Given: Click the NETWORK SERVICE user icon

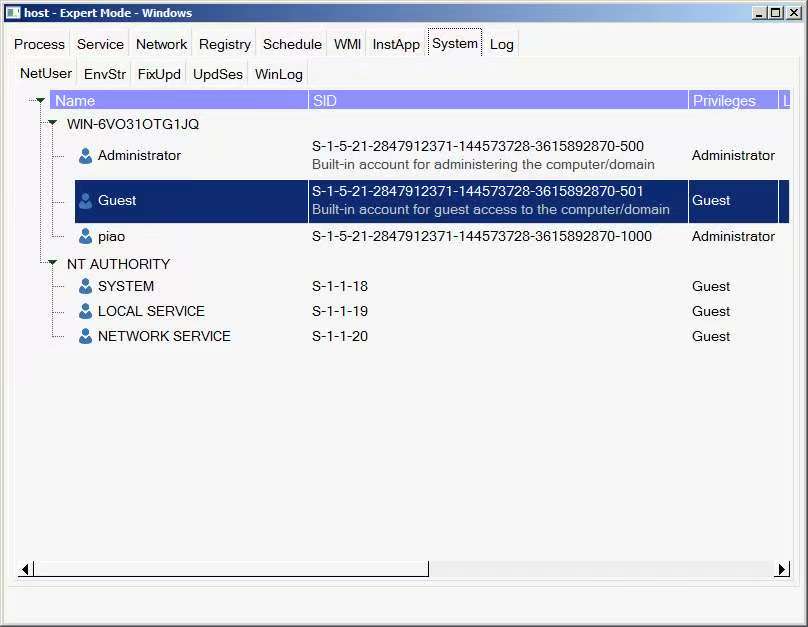Looking at the screenshot, I should [x=85, y=337].
